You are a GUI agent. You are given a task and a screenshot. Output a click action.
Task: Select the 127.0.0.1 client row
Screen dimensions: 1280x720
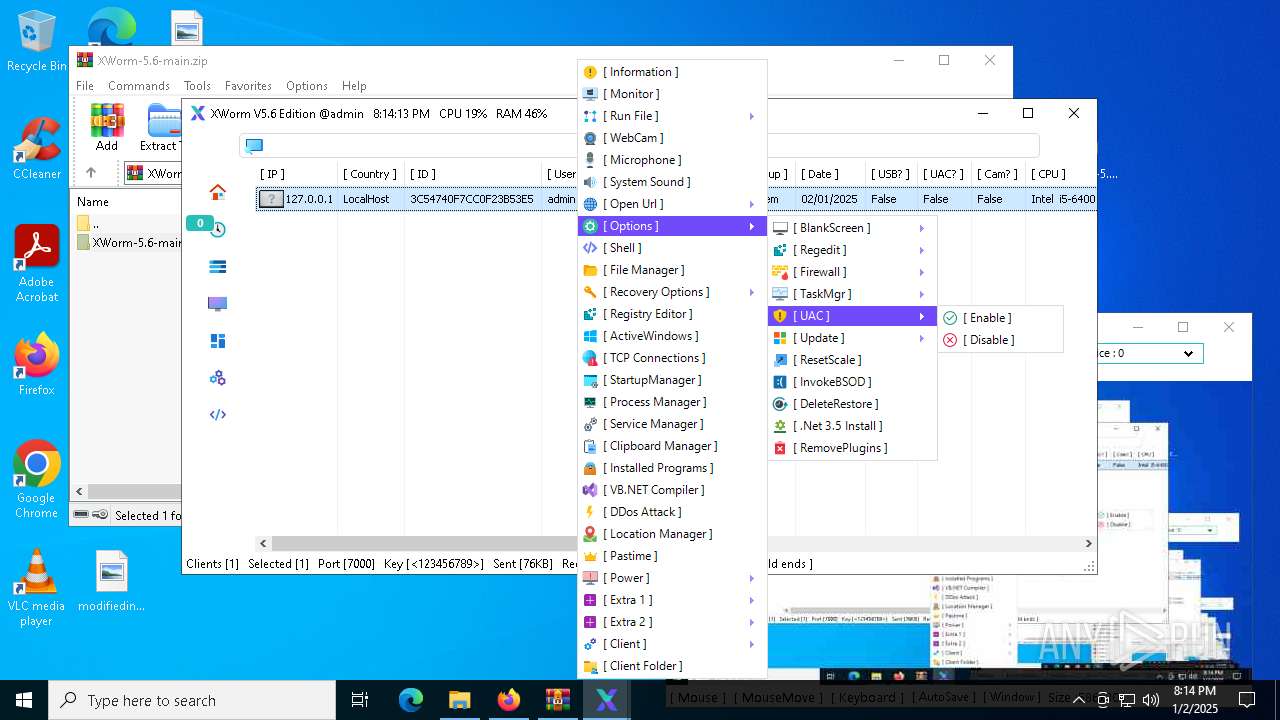coord(676,199)
